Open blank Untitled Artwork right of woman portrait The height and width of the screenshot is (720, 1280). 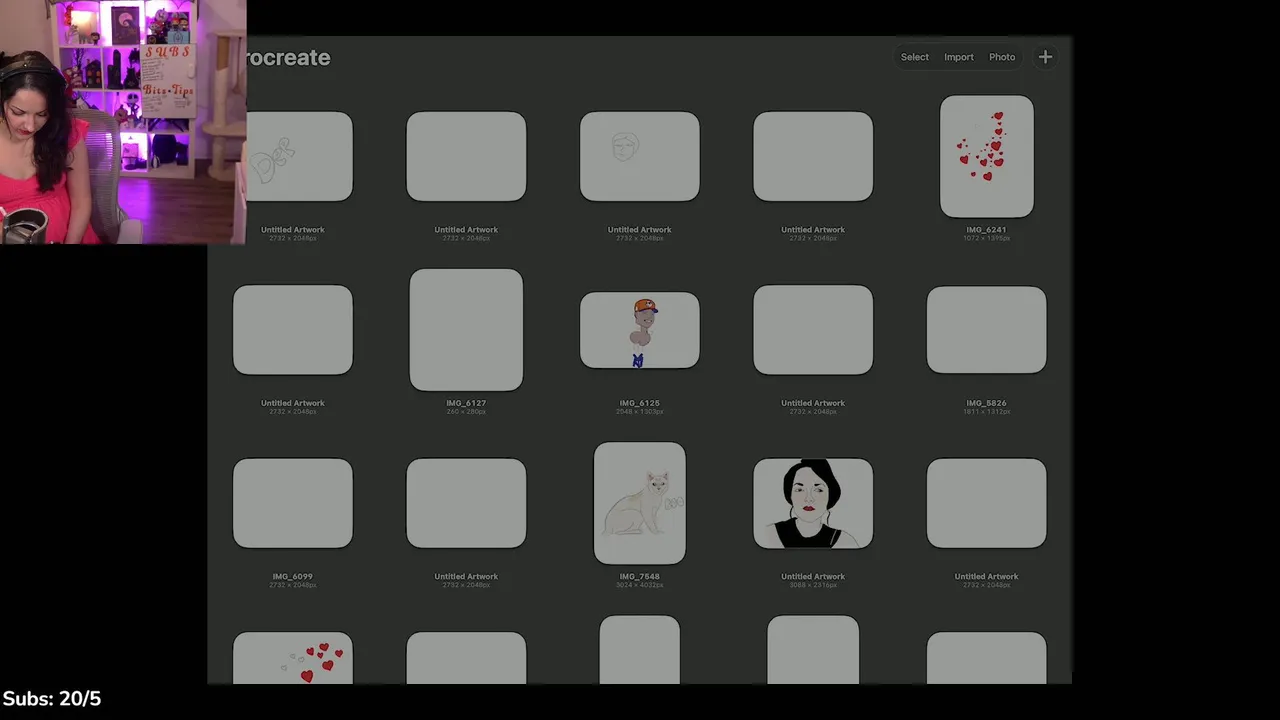(x=987, y=503)
